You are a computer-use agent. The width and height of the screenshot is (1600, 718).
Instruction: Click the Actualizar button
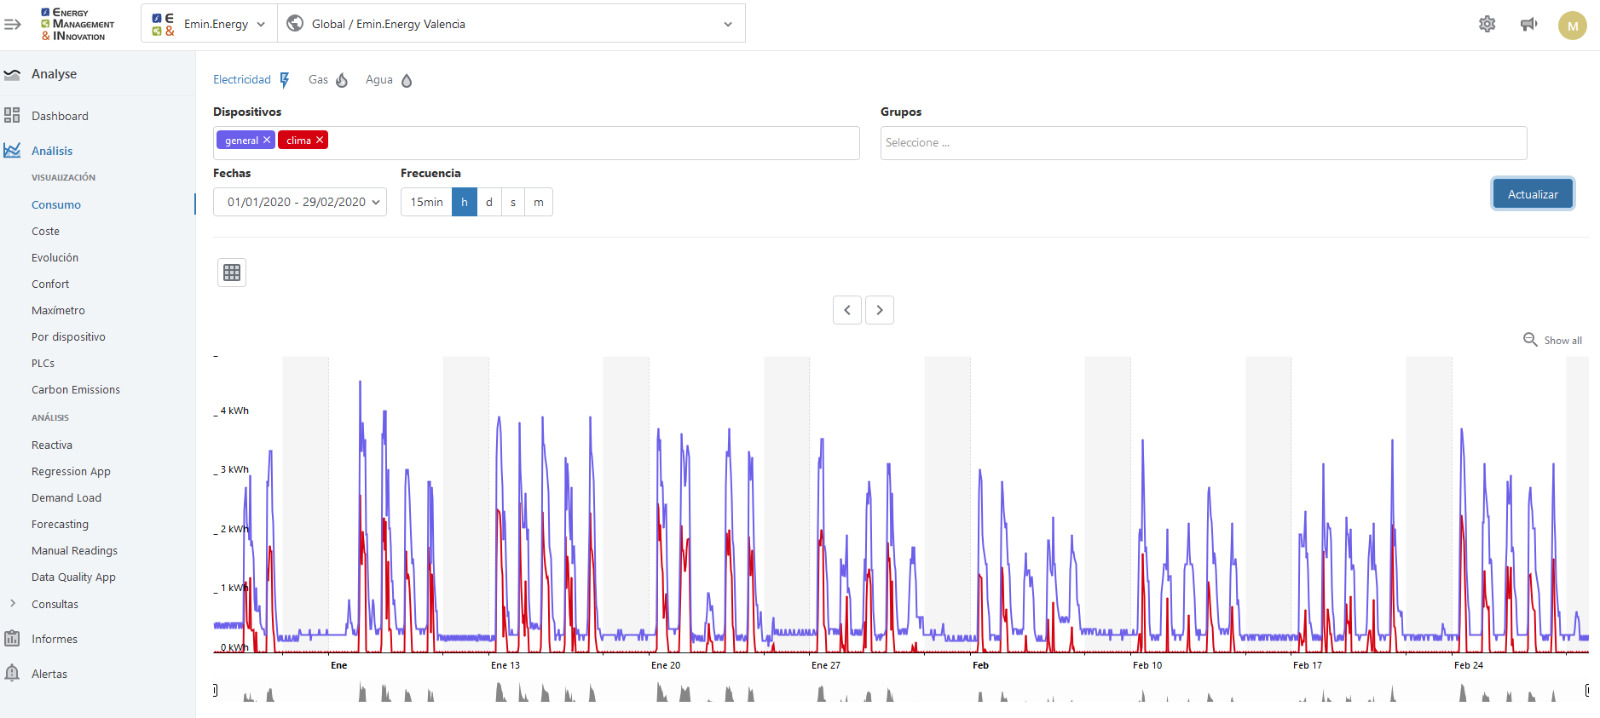click(x=1532, y=194)
